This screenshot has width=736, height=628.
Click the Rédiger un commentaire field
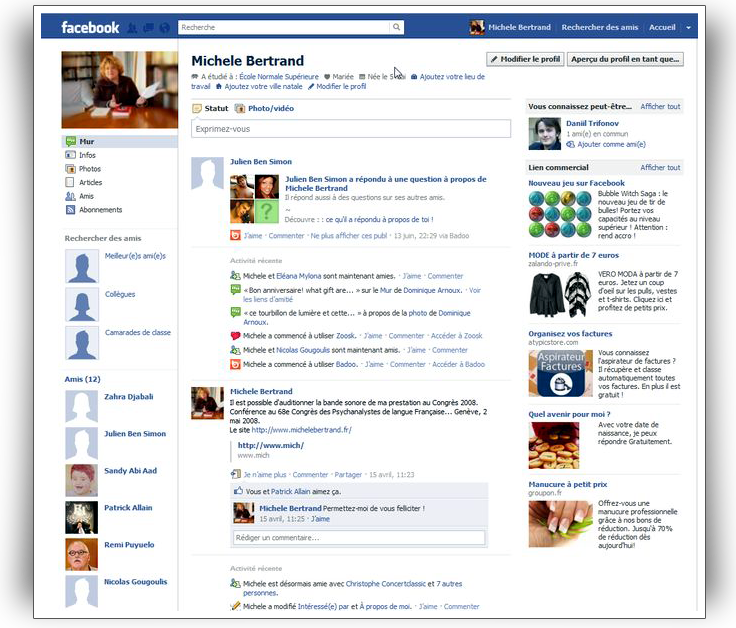click(x=359, y=537)
